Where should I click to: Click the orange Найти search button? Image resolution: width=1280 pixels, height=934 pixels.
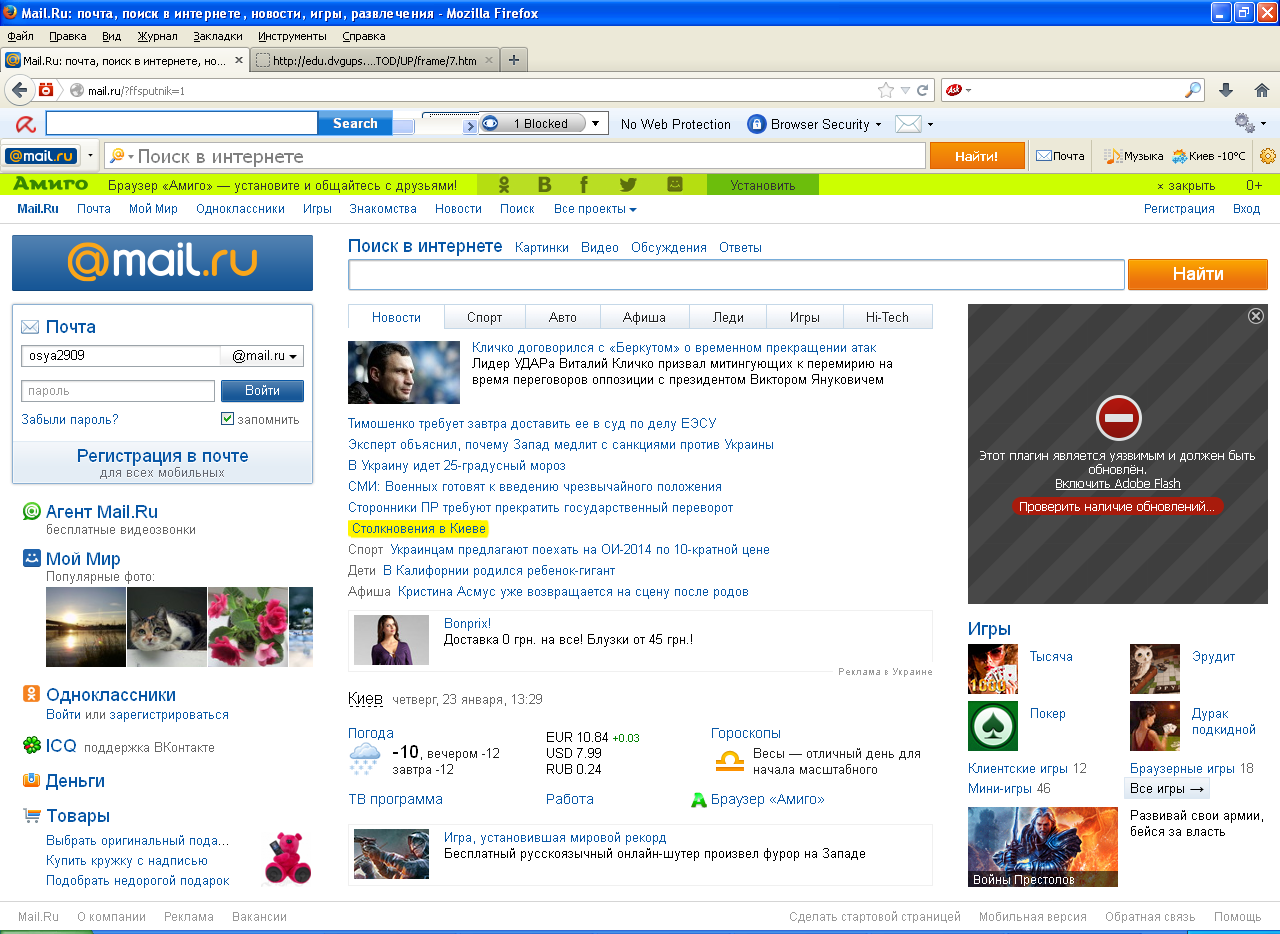pyautogui.click(x=1198, y=274)
